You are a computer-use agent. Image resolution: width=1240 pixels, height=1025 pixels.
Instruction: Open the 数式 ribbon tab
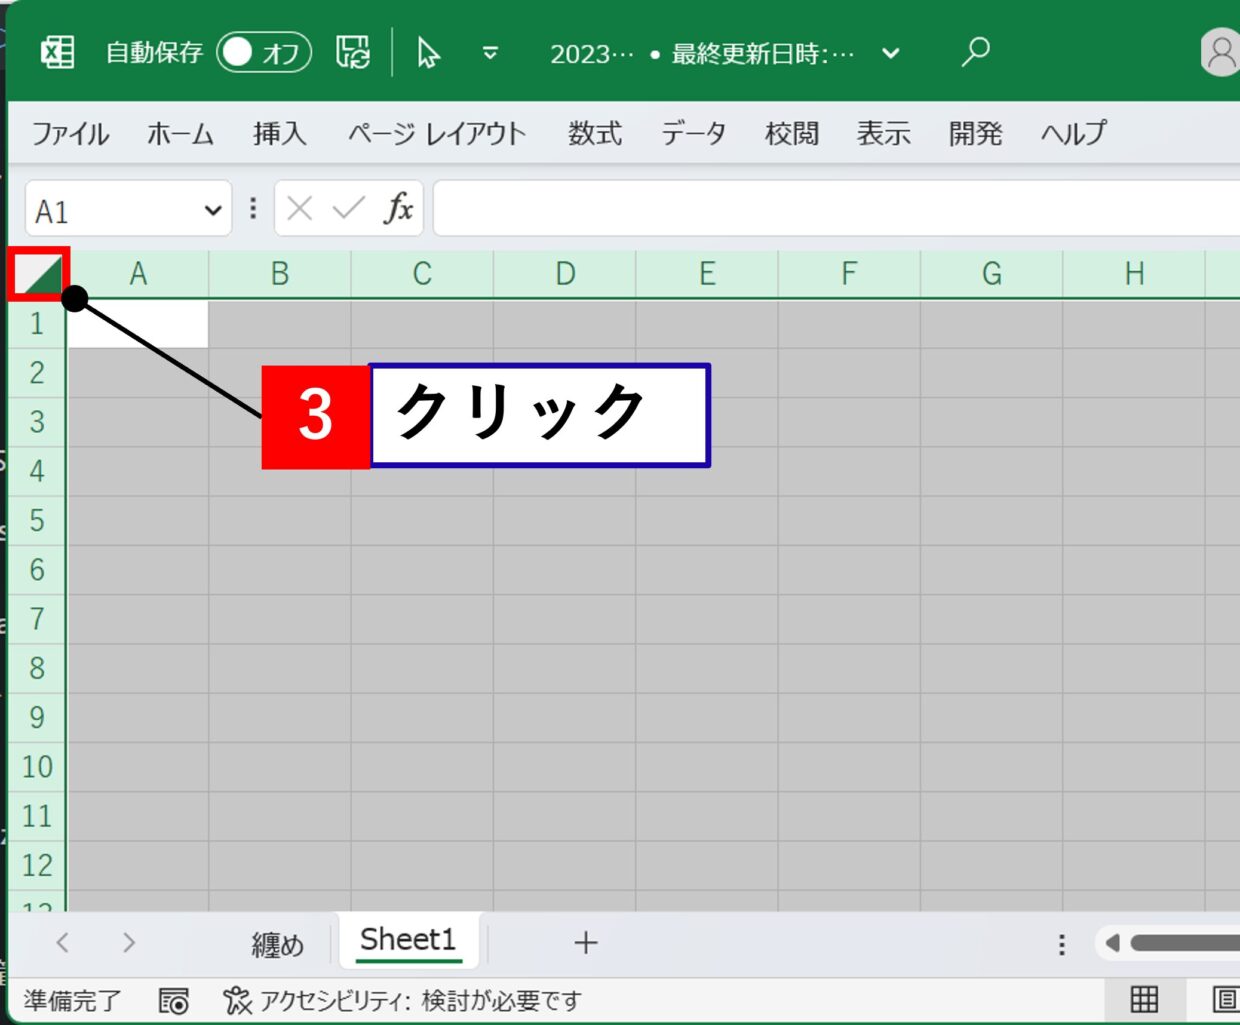[x=595, y=133]
